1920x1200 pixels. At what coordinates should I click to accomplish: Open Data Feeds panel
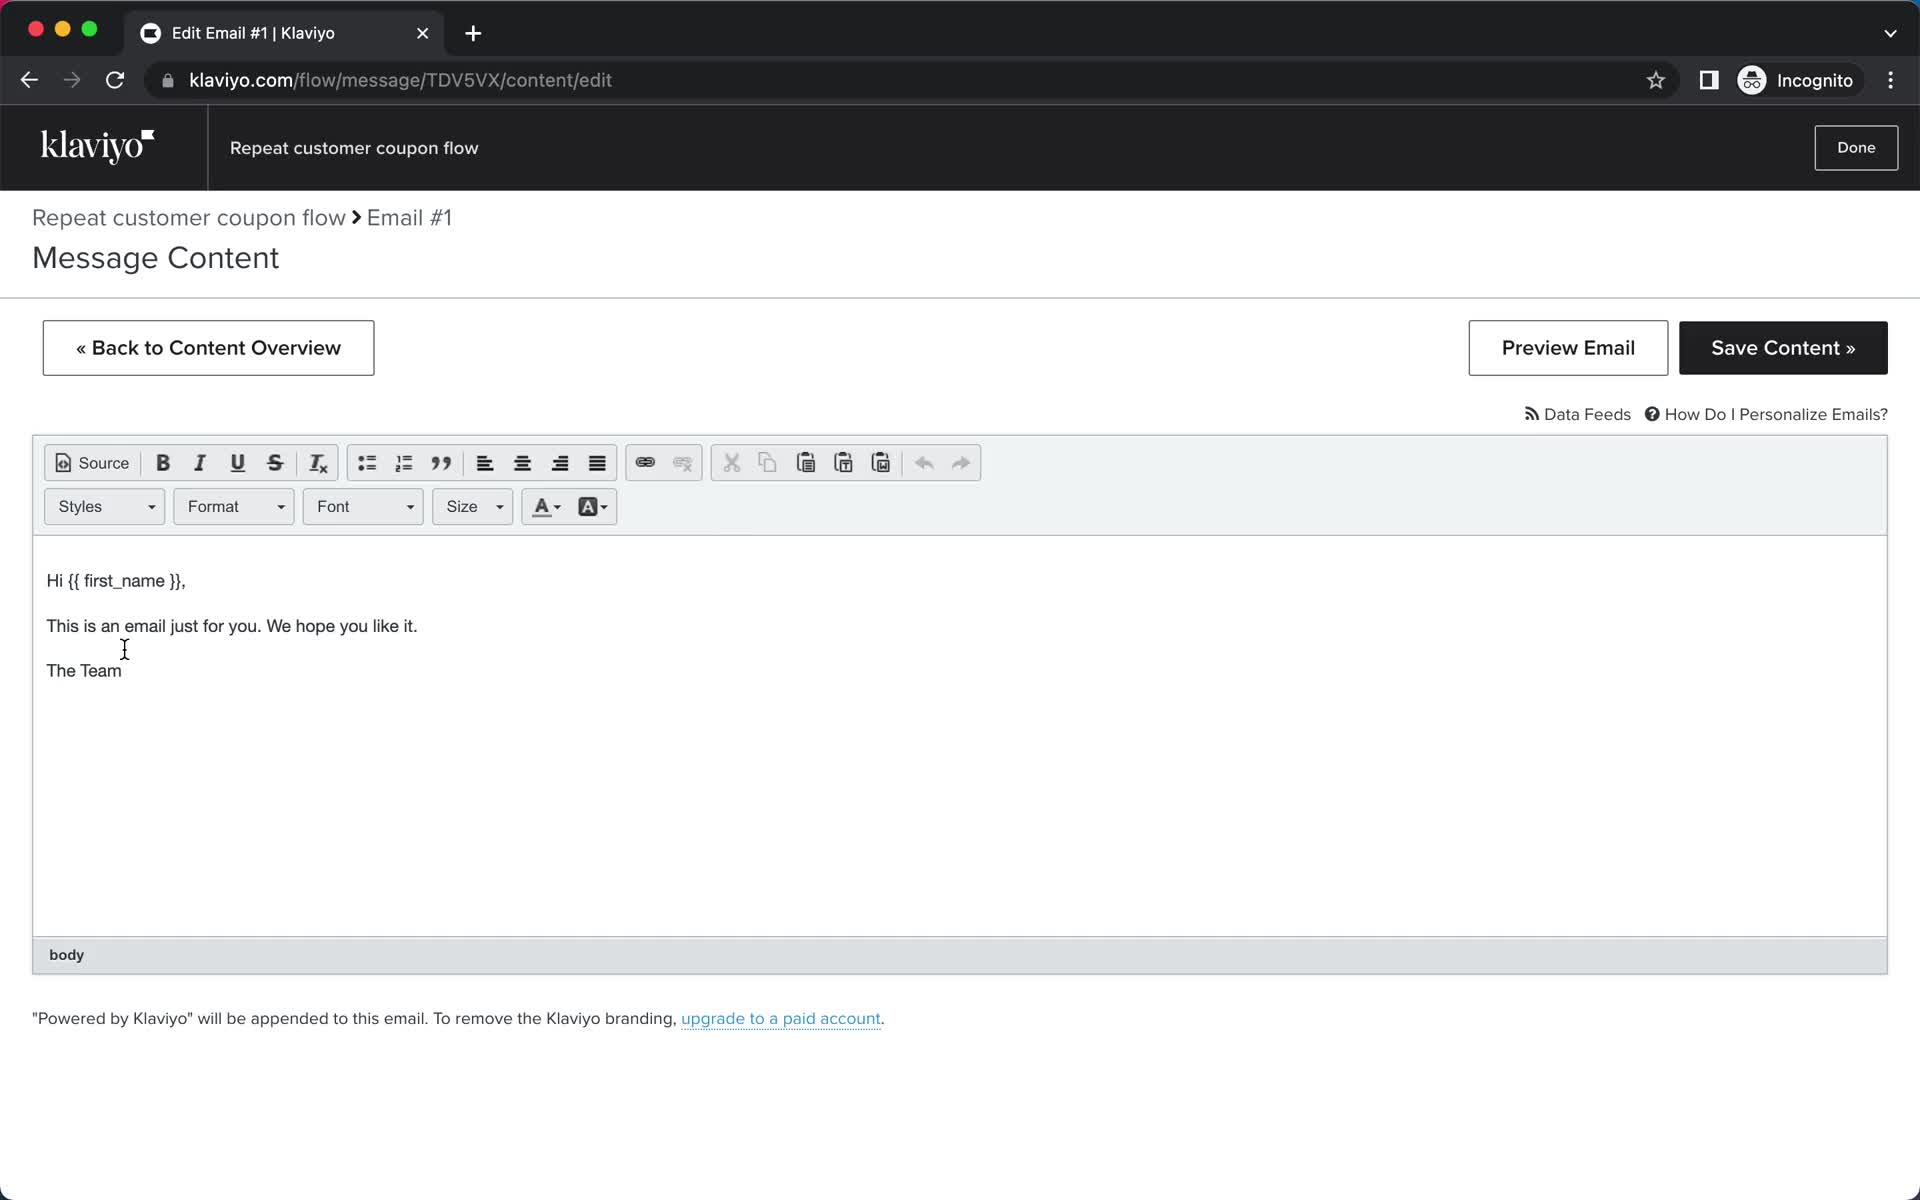tap(1577, 413)
